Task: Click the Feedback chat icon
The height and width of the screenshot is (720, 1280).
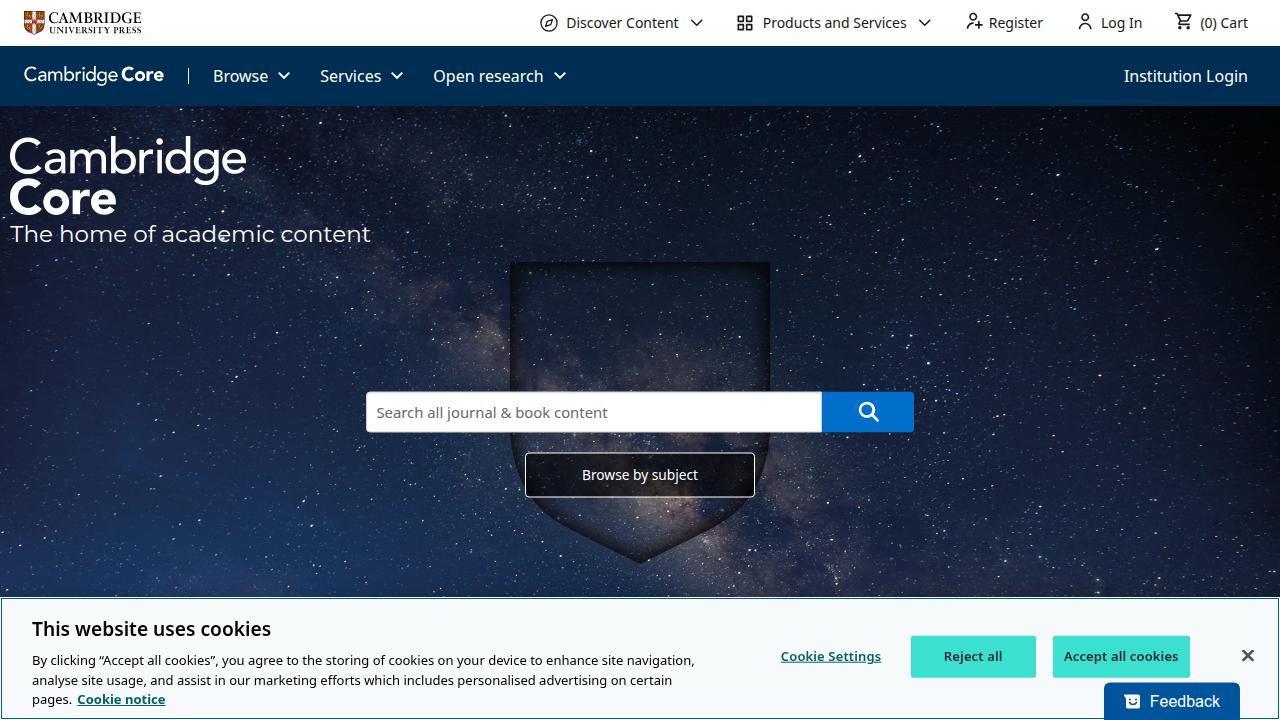Action: (x=1133, y=702)
